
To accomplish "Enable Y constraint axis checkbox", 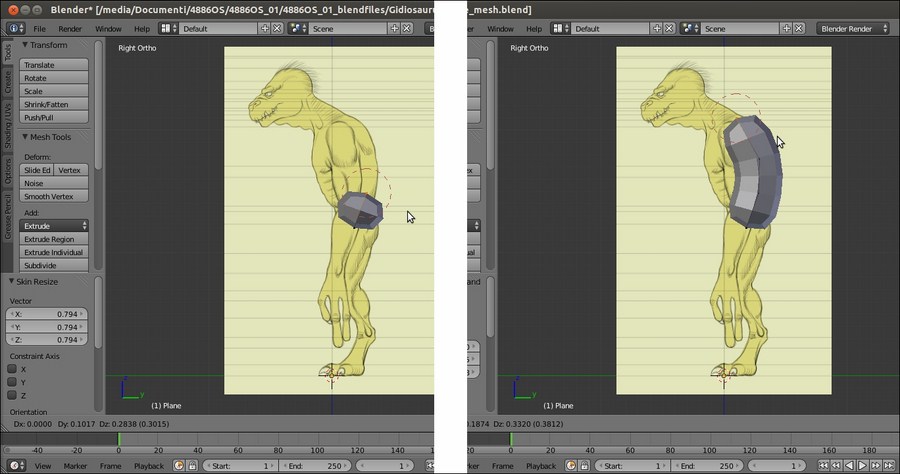I will (12, 382).
